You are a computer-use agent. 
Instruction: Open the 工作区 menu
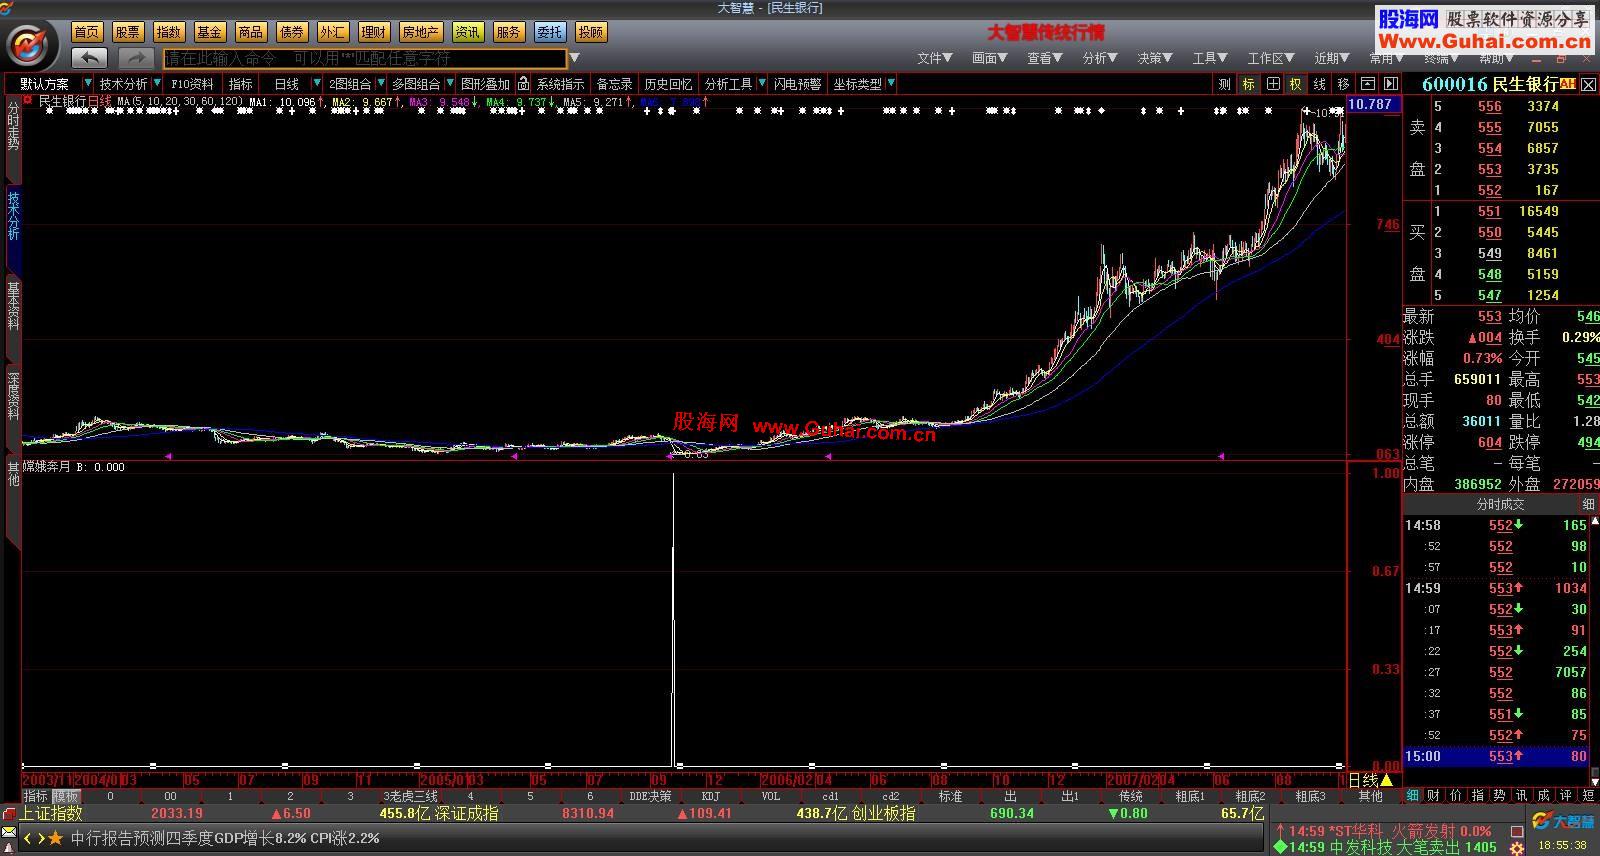click(1270, 58)
